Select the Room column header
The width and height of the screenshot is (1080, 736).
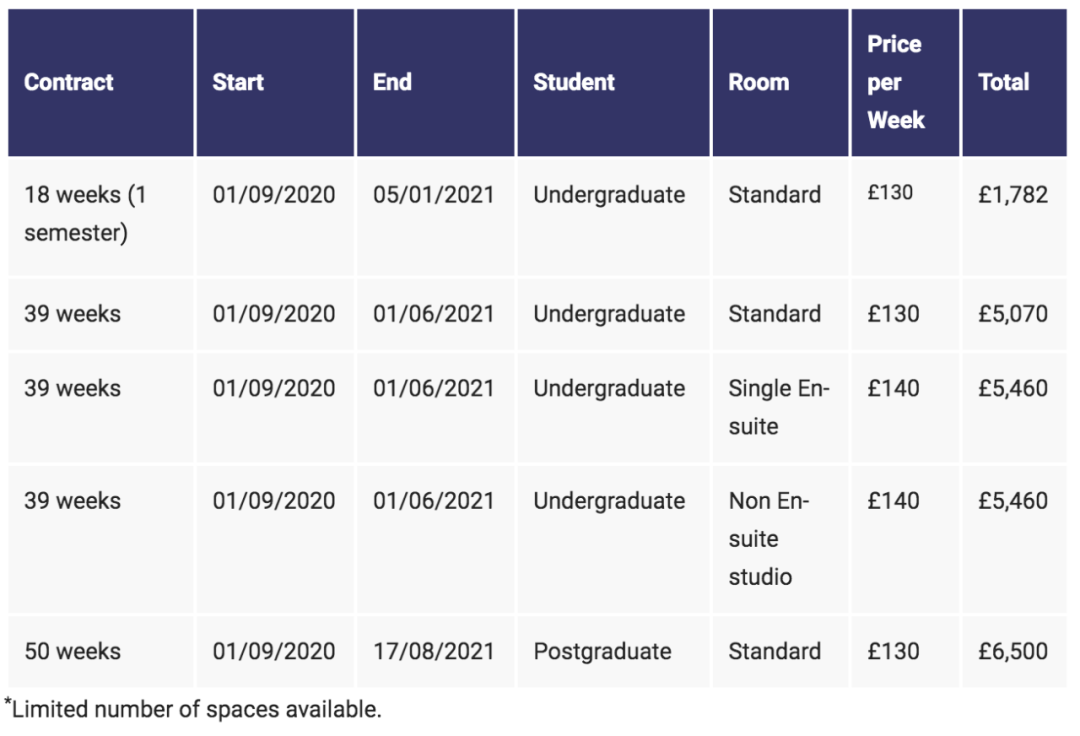pyautogui.click(x=758, y=82)
